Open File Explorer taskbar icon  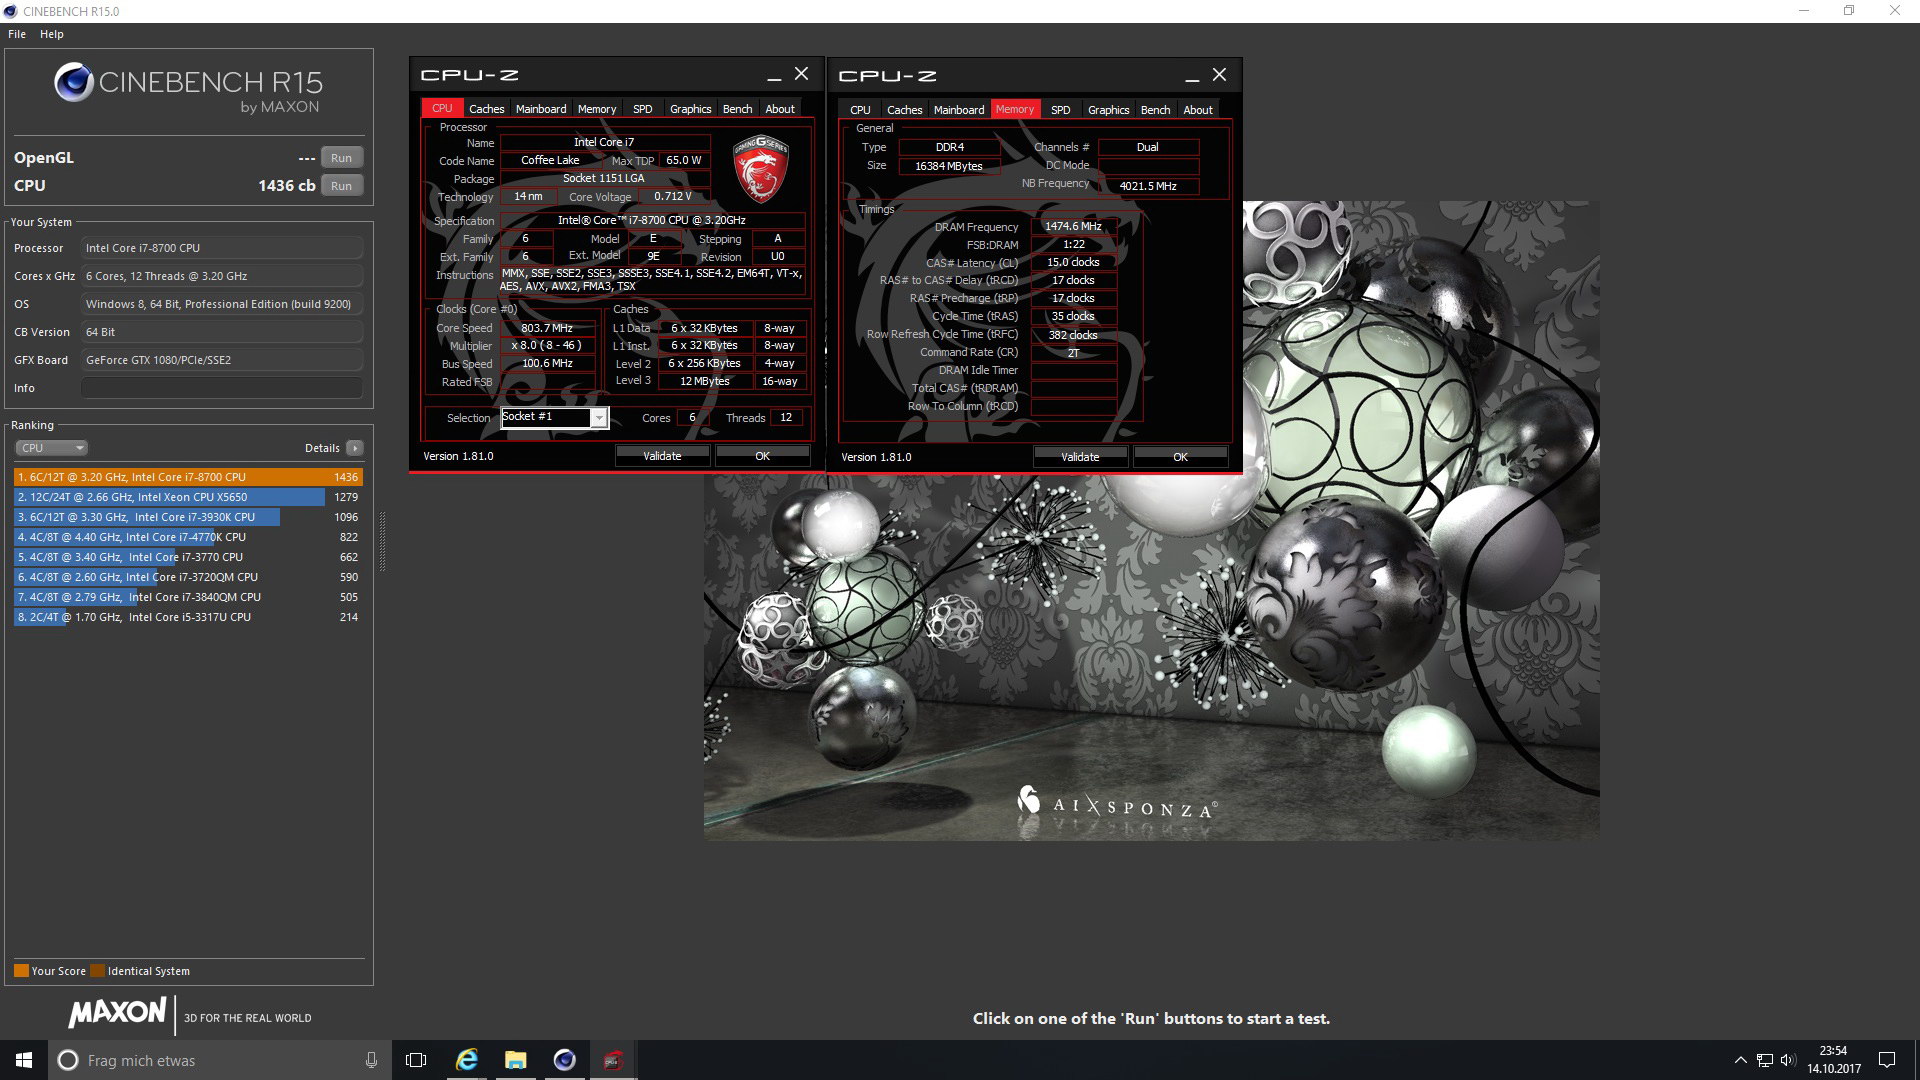pyautogui.click(x=515, y=1060)
